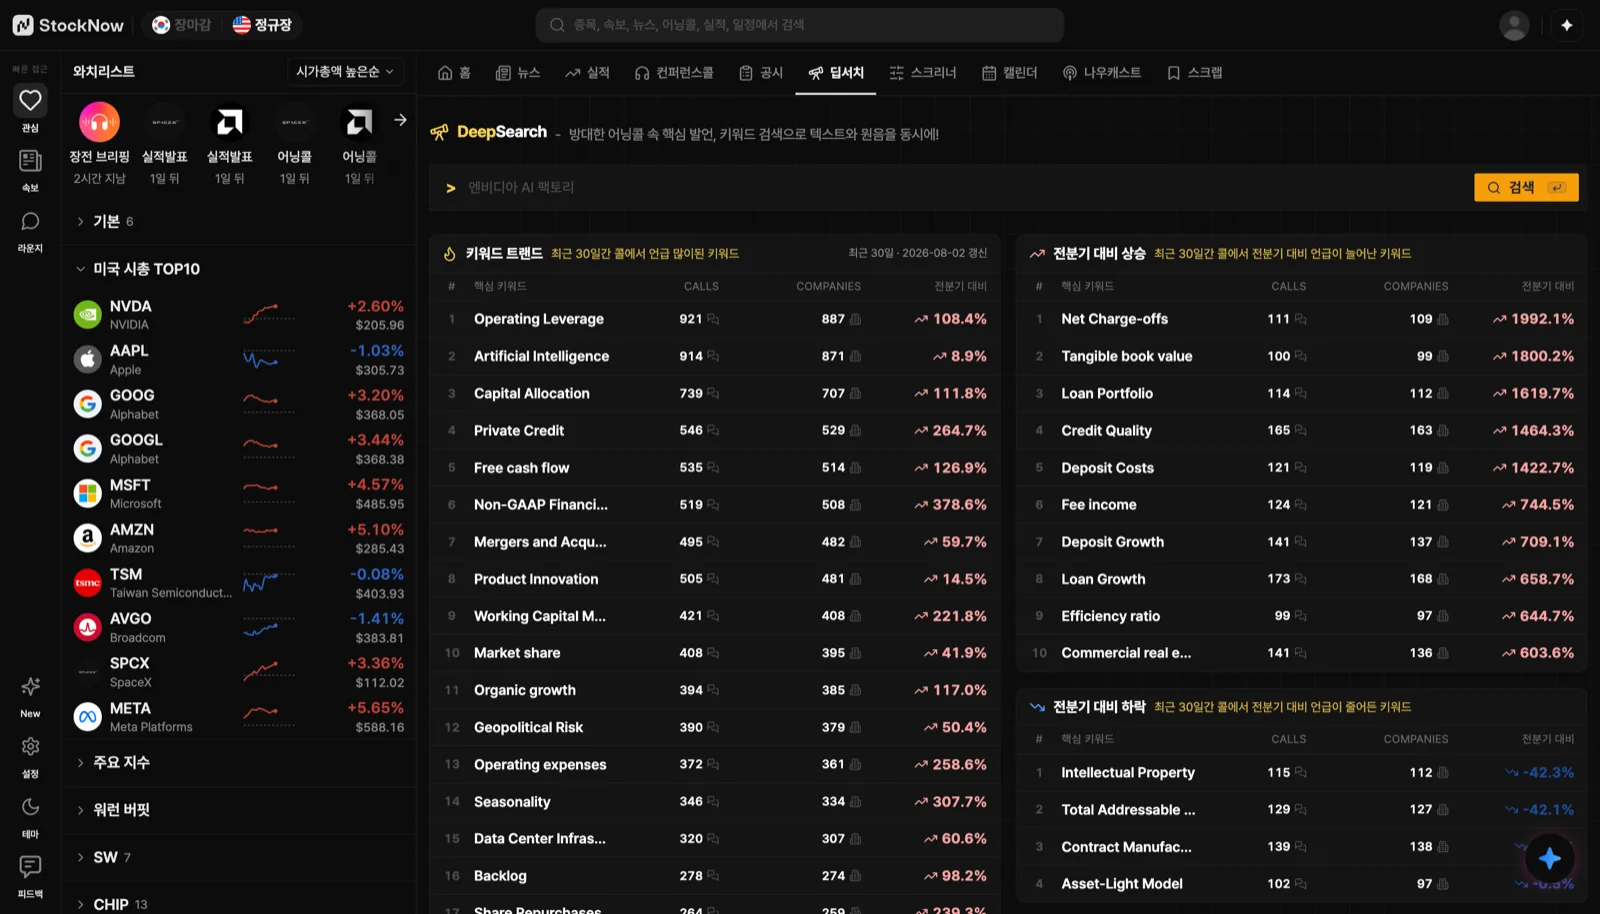Open the 스크리너 tab
This screenshot has width=1600, height=914.
point(923,73)
